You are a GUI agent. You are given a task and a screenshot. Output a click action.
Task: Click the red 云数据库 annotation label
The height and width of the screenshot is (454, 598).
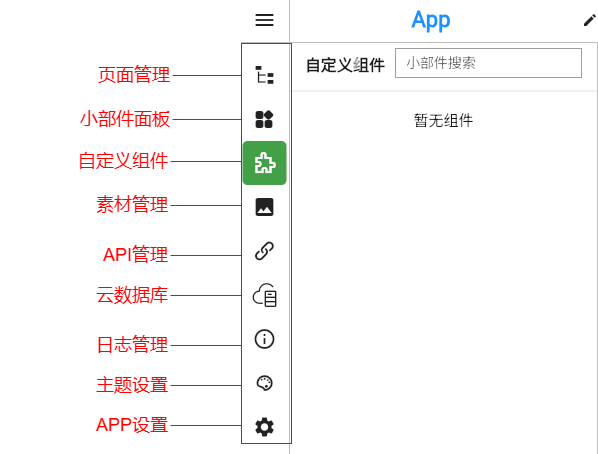[x=132, y=295]
